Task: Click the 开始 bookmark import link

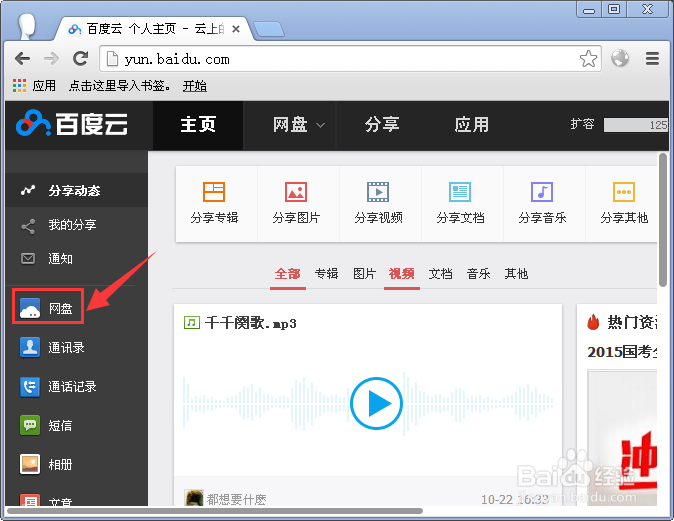Action: coord(194,86)
